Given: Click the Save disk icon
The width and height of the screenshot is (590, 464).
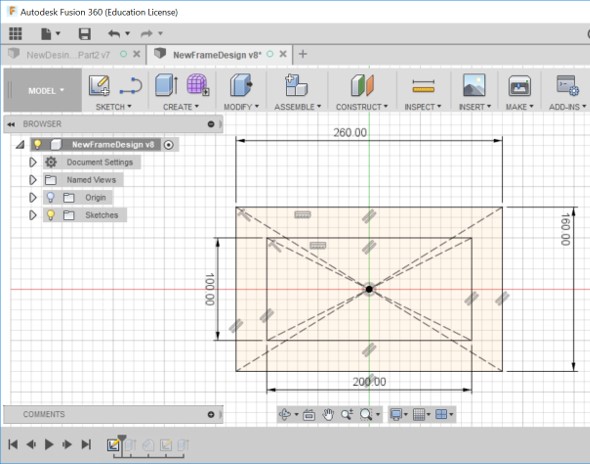Looking at the screenshot, I should tap(84, 34).
